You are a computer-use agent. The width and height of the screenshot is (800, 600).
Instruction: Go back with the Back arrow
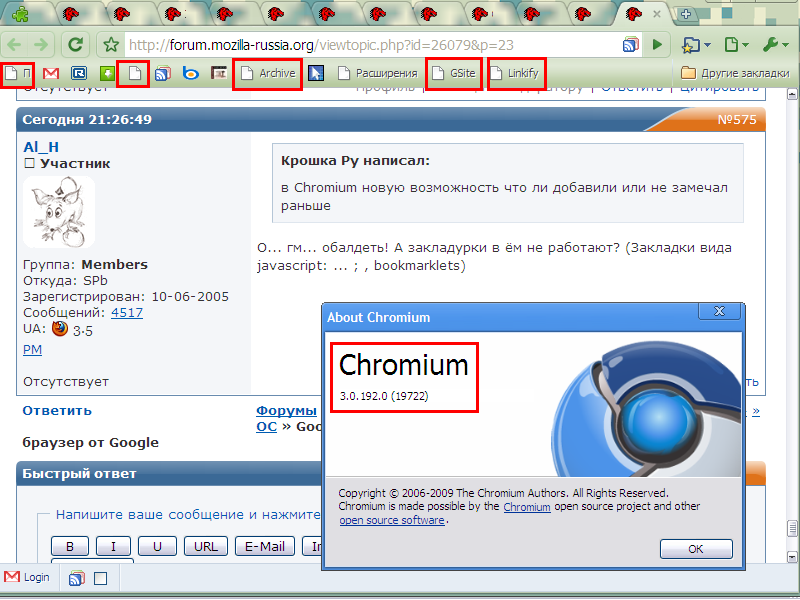click(x=14, y=45)
